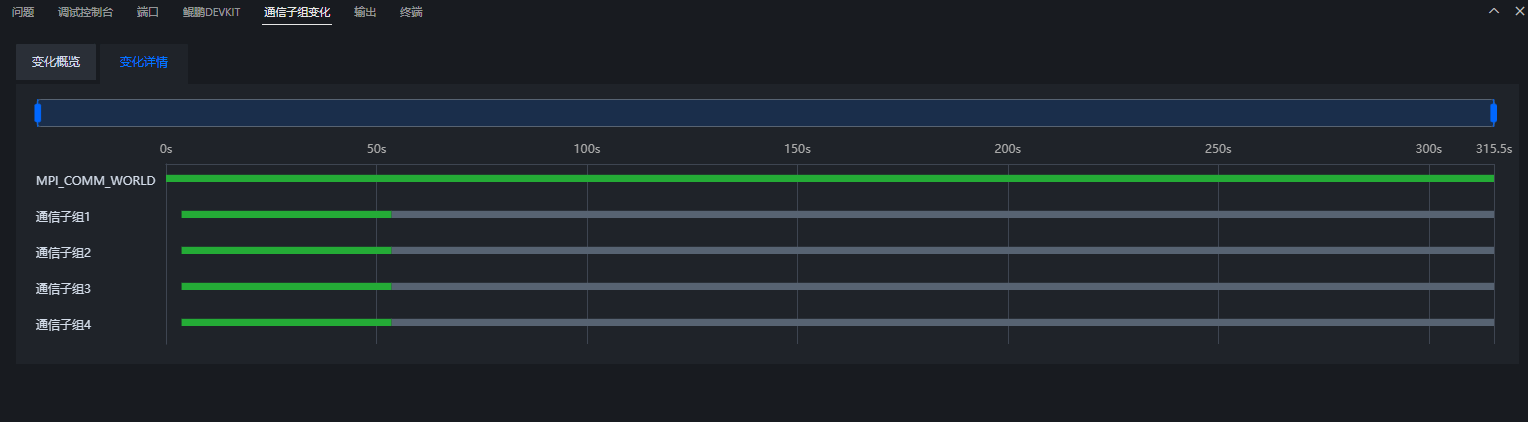Click the gray segment of 通信子组4

click(x=942, y=322)
